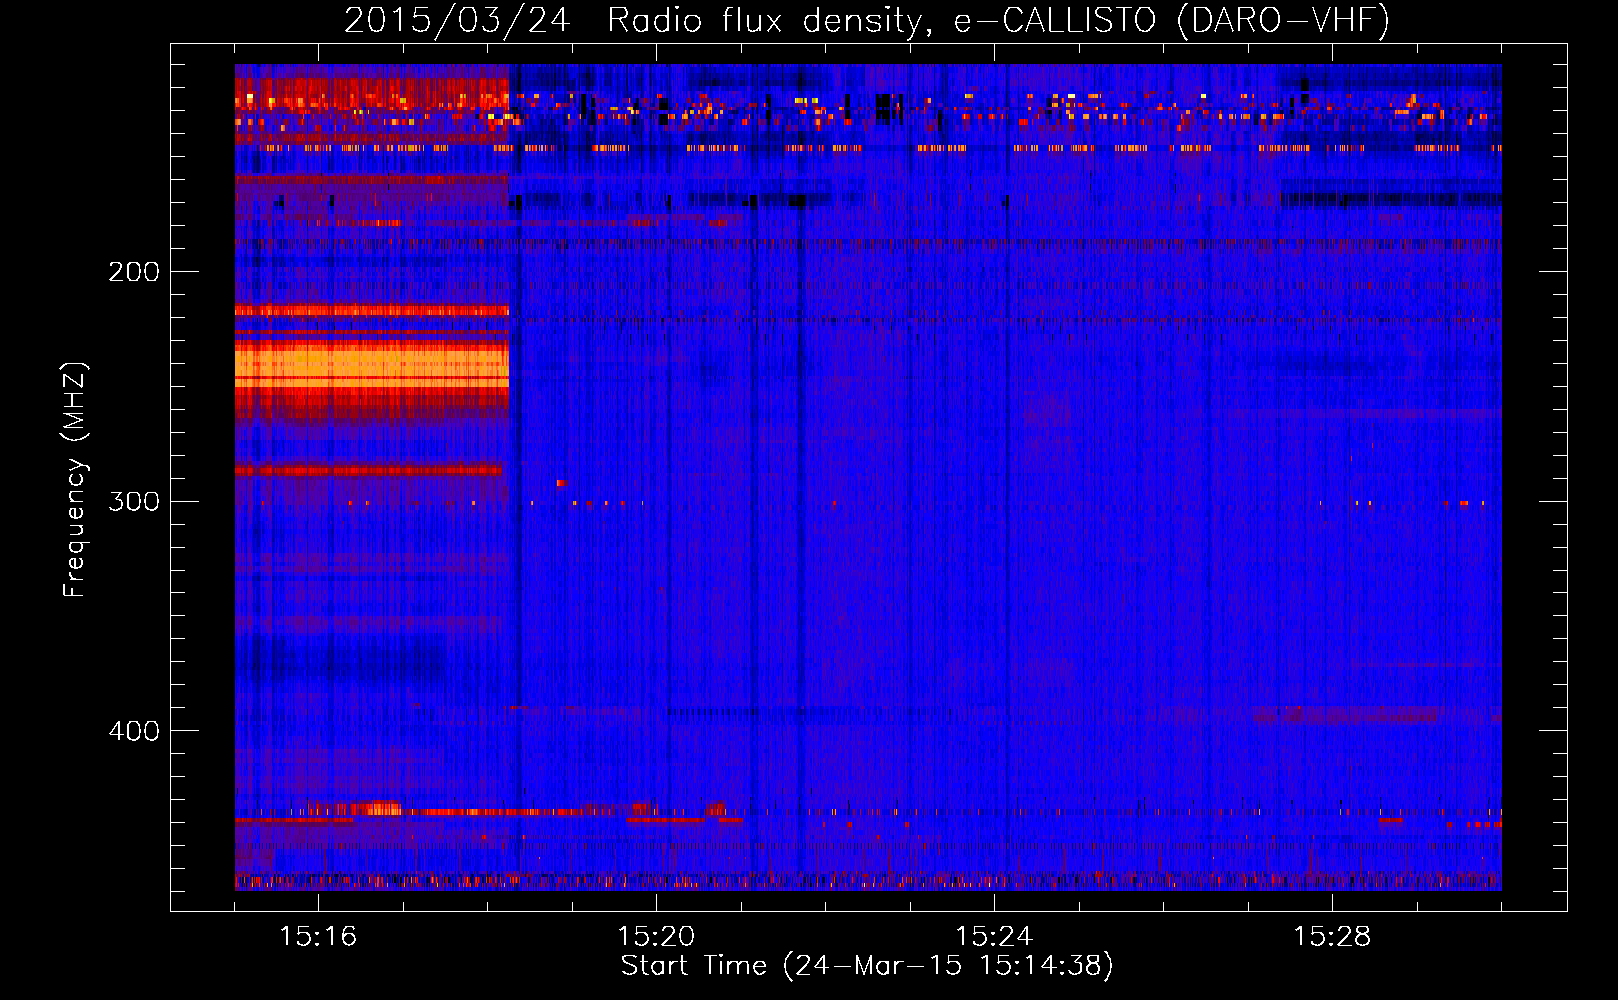This screenshot has height=1000, width=1618.
Task: Click the 15:20 time tick label
Action: (x=656, y=937)
